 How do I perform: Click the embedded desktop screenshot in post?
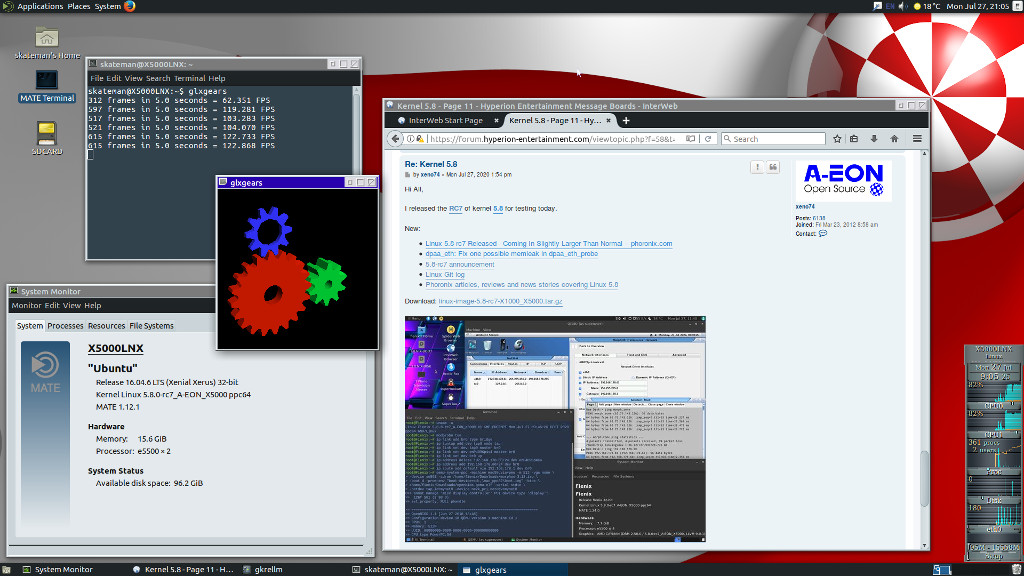click(x=555, y=429)
